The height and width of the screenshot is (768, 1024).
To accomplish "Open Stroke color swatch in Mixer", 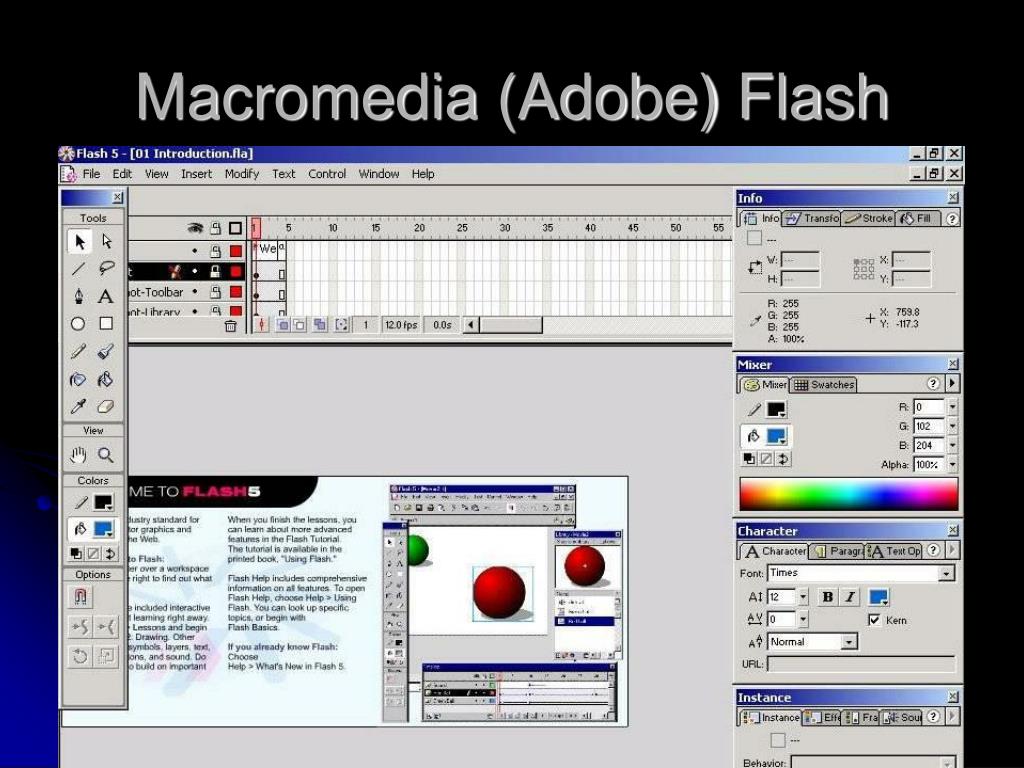I will click(x=776, y=409).
